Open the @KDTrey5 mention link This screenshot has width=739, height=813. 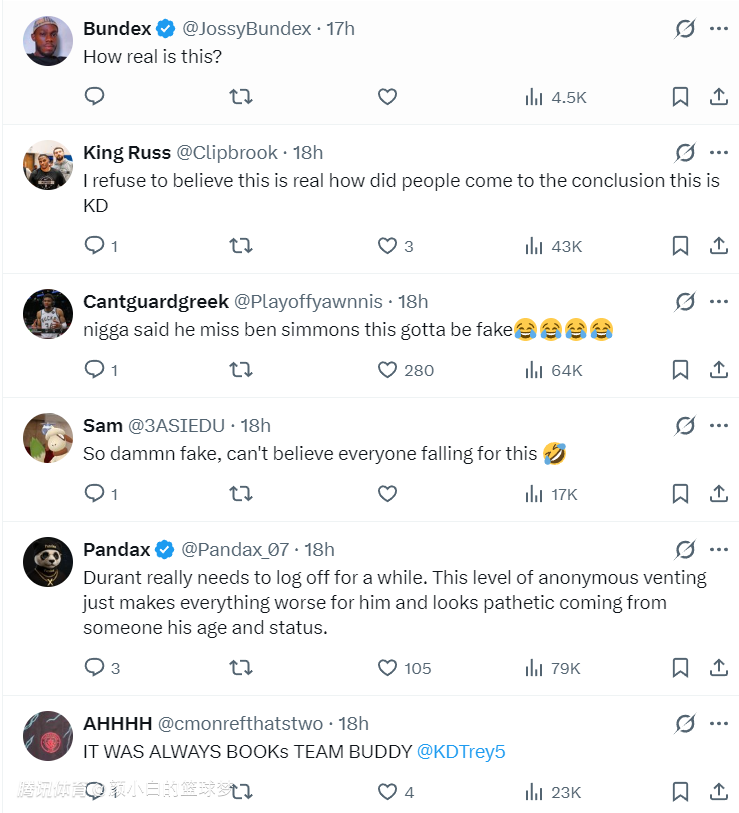pos(461,752)
